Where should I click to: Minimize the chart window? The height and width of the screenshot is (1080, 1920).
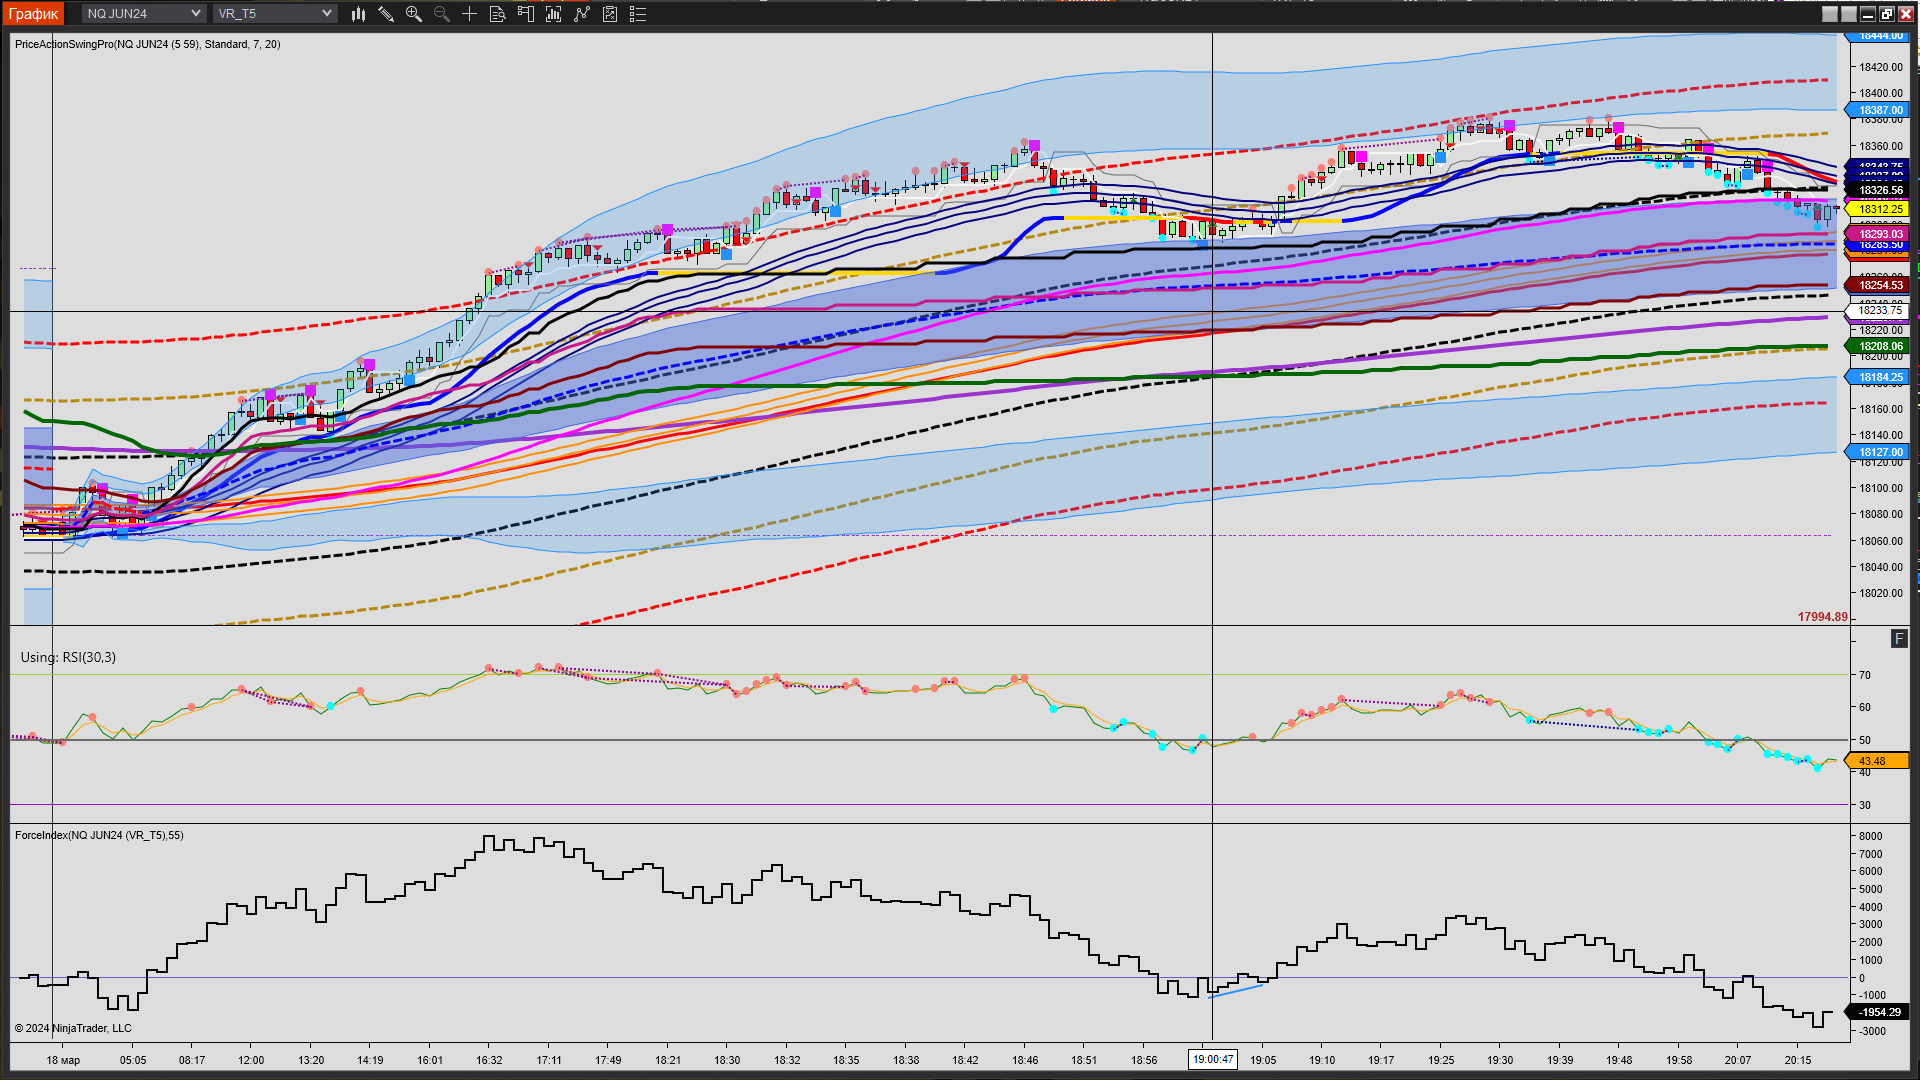click(x=1867, y=14)
